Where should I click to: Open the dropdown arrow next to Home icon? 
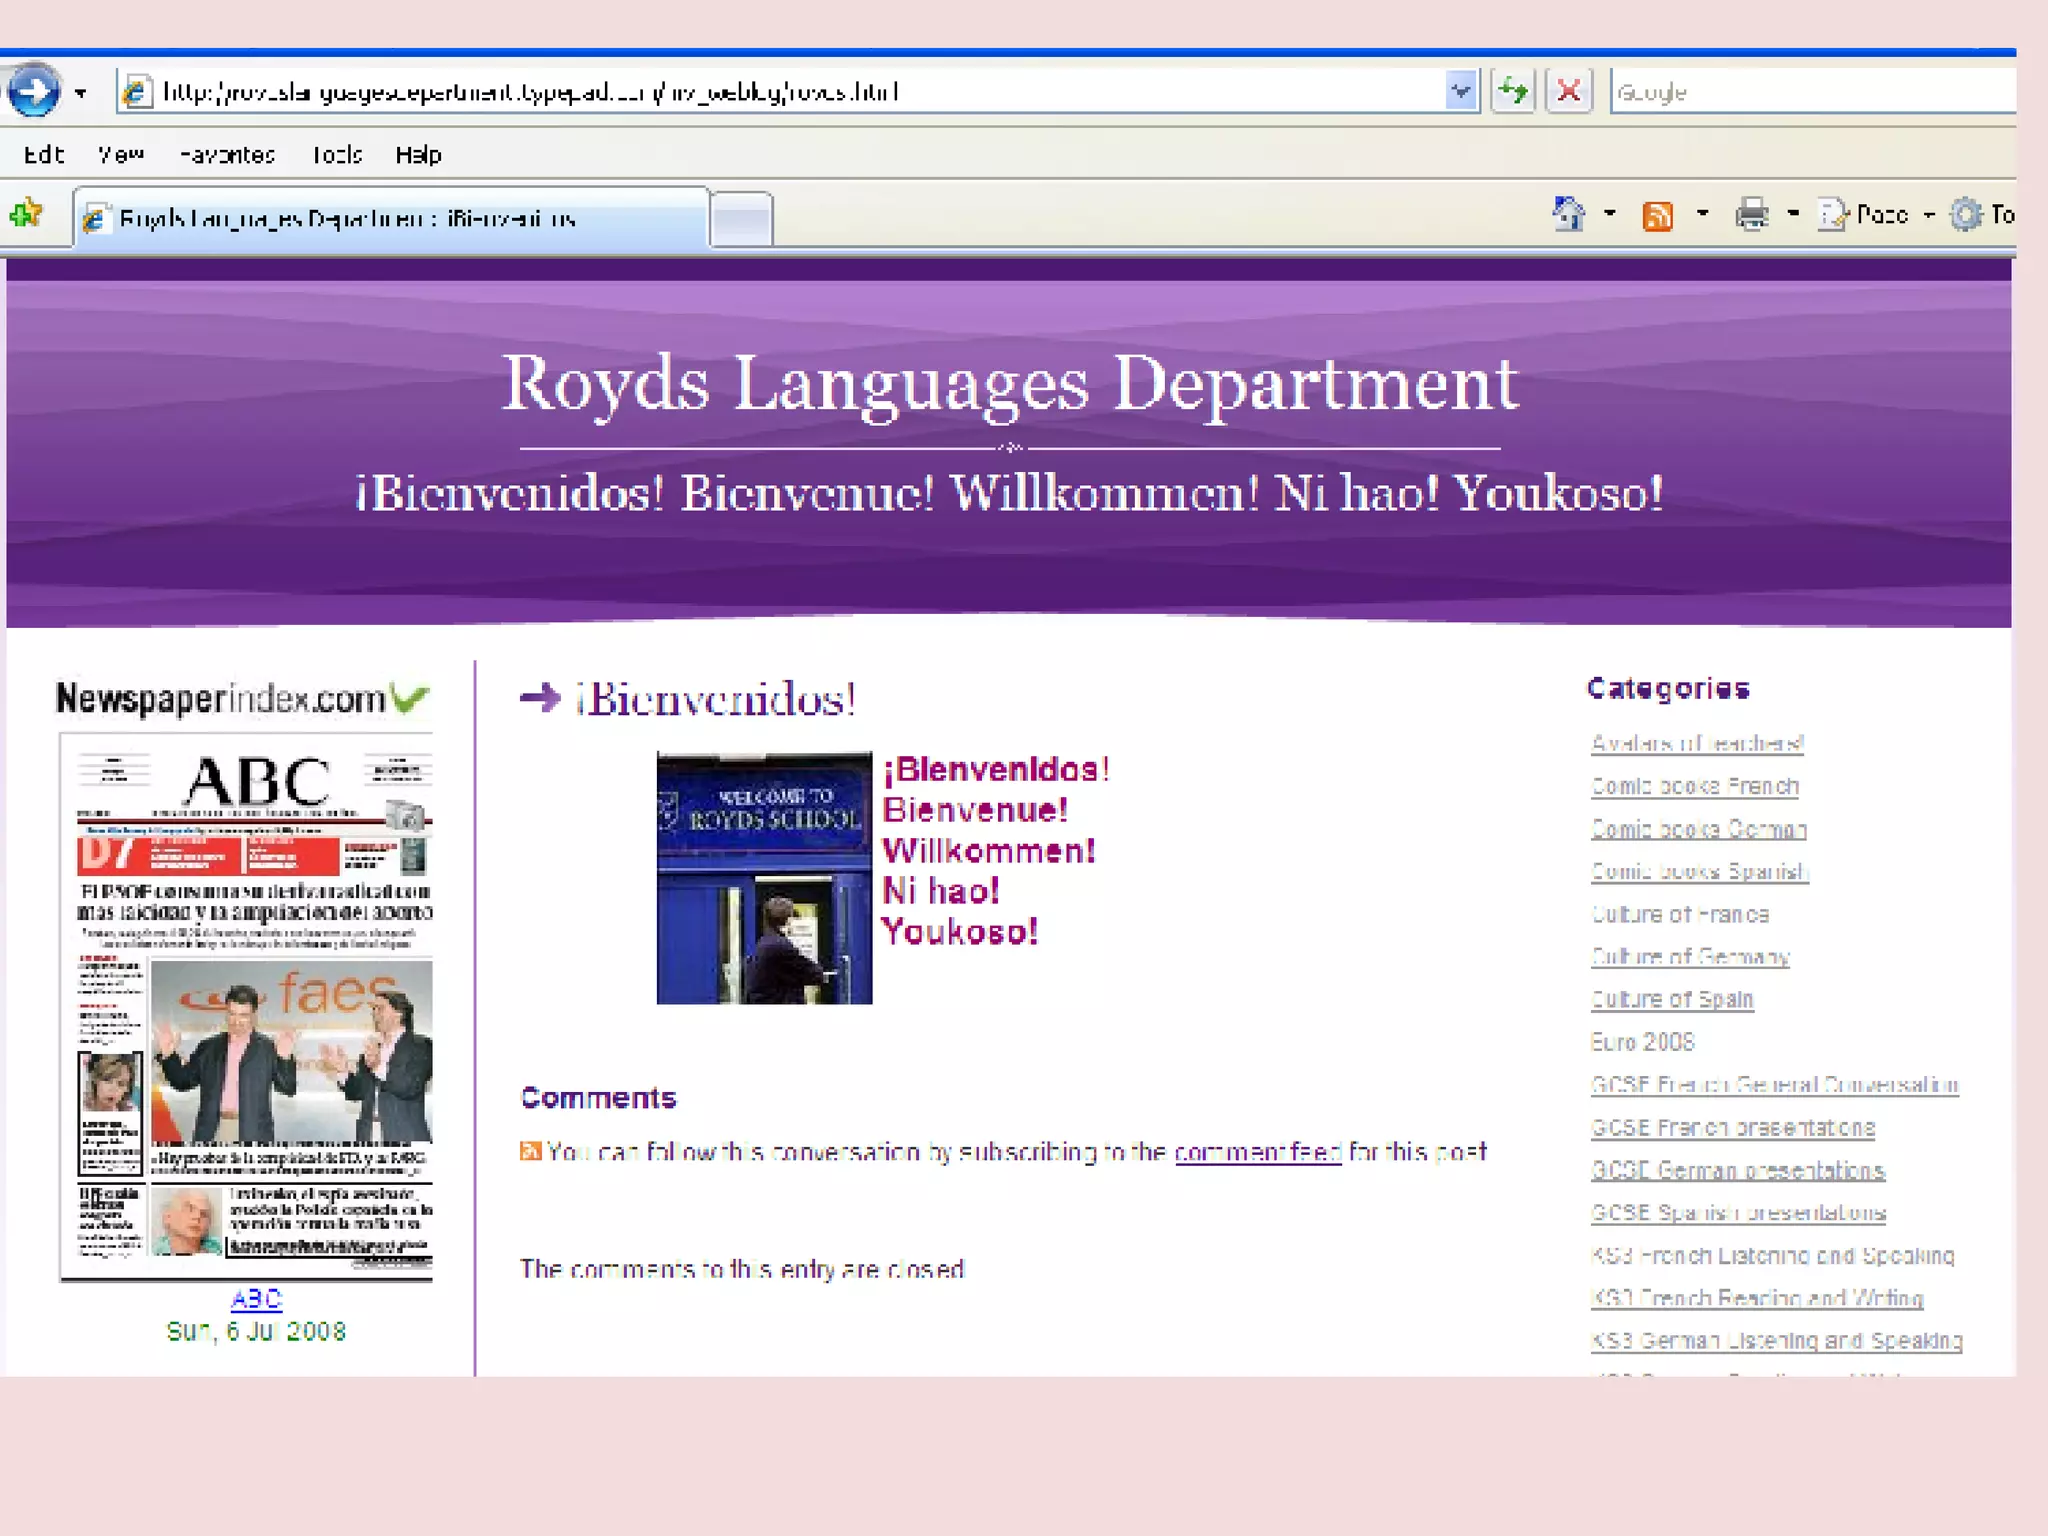[x=1609, y=214]
